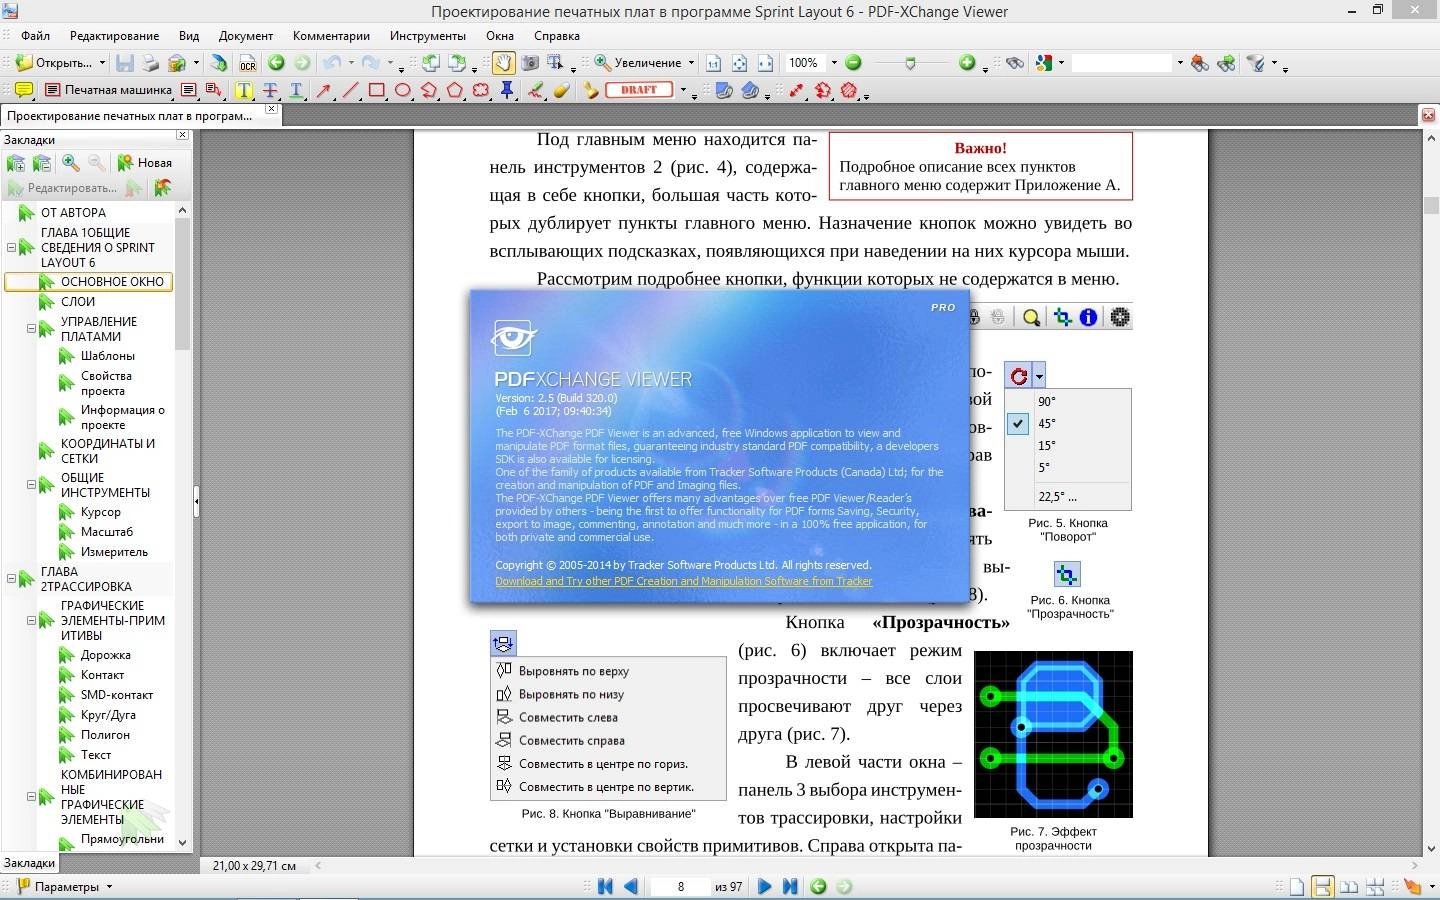
Task: Open the Документ menu
Action: (x=246, y=35)
